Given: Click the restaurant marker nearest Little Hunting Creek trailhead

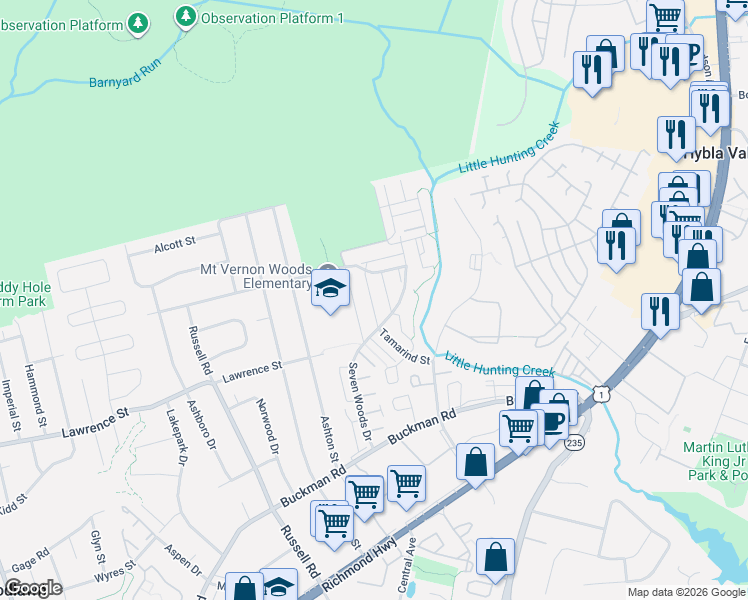Looking at the screenshot, I should pos(592,72).
